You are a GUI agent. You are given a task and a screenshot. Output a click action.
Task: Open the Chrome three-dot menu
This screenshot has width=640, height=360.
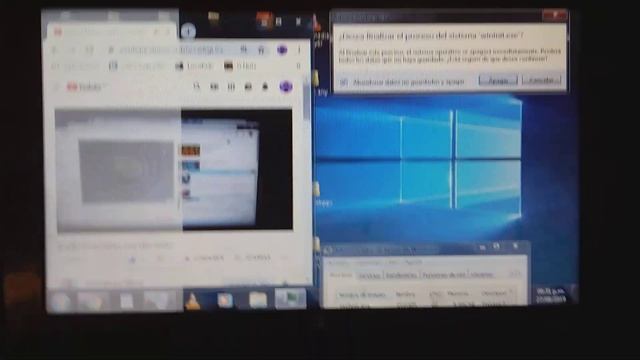[x=299, y=50]
